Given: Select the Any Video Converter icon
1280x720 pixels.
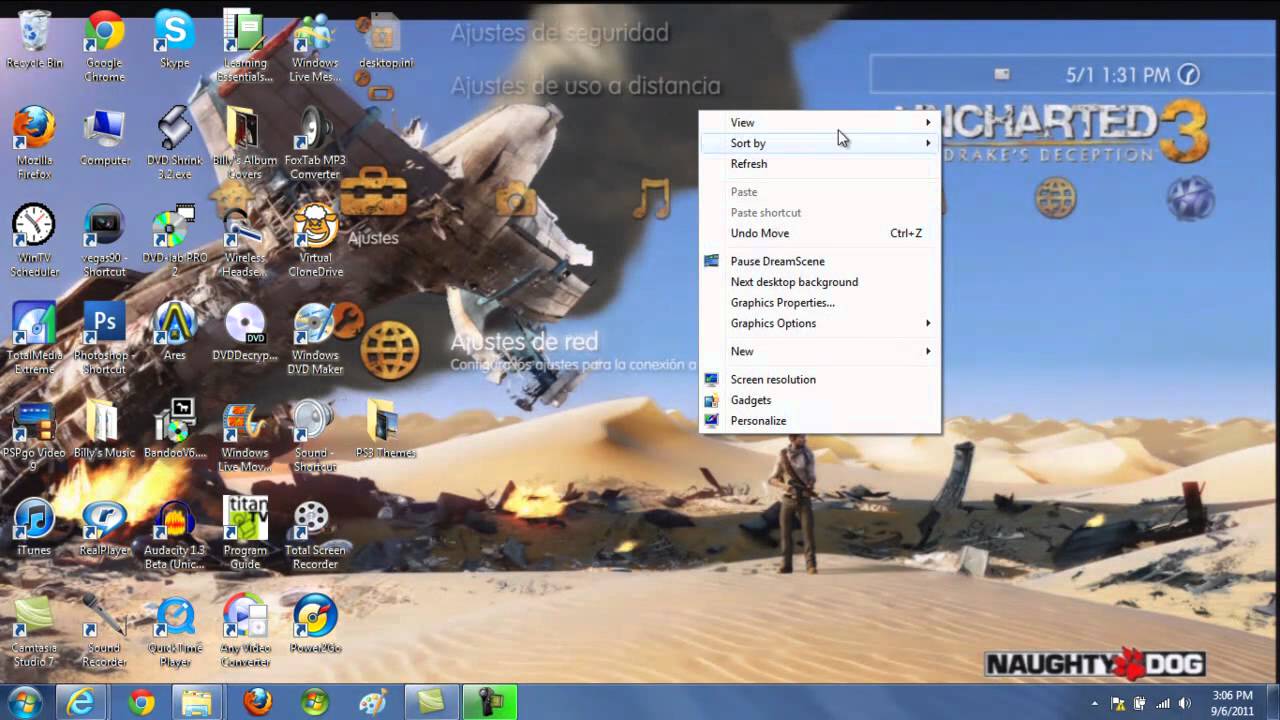Looking at the screenshot, I should click(x=245, y=631).
